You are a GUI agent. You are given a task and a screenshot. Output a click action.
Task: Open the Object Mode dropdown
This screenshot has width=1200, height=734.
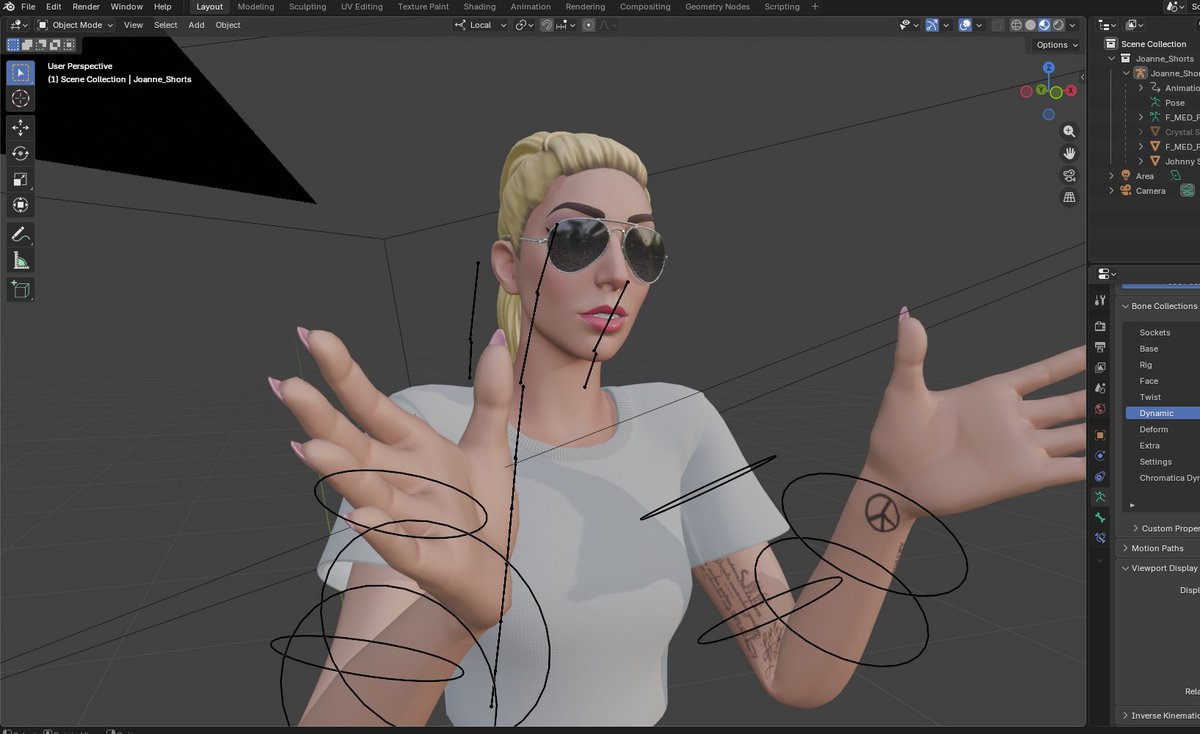tap(76, 25)
